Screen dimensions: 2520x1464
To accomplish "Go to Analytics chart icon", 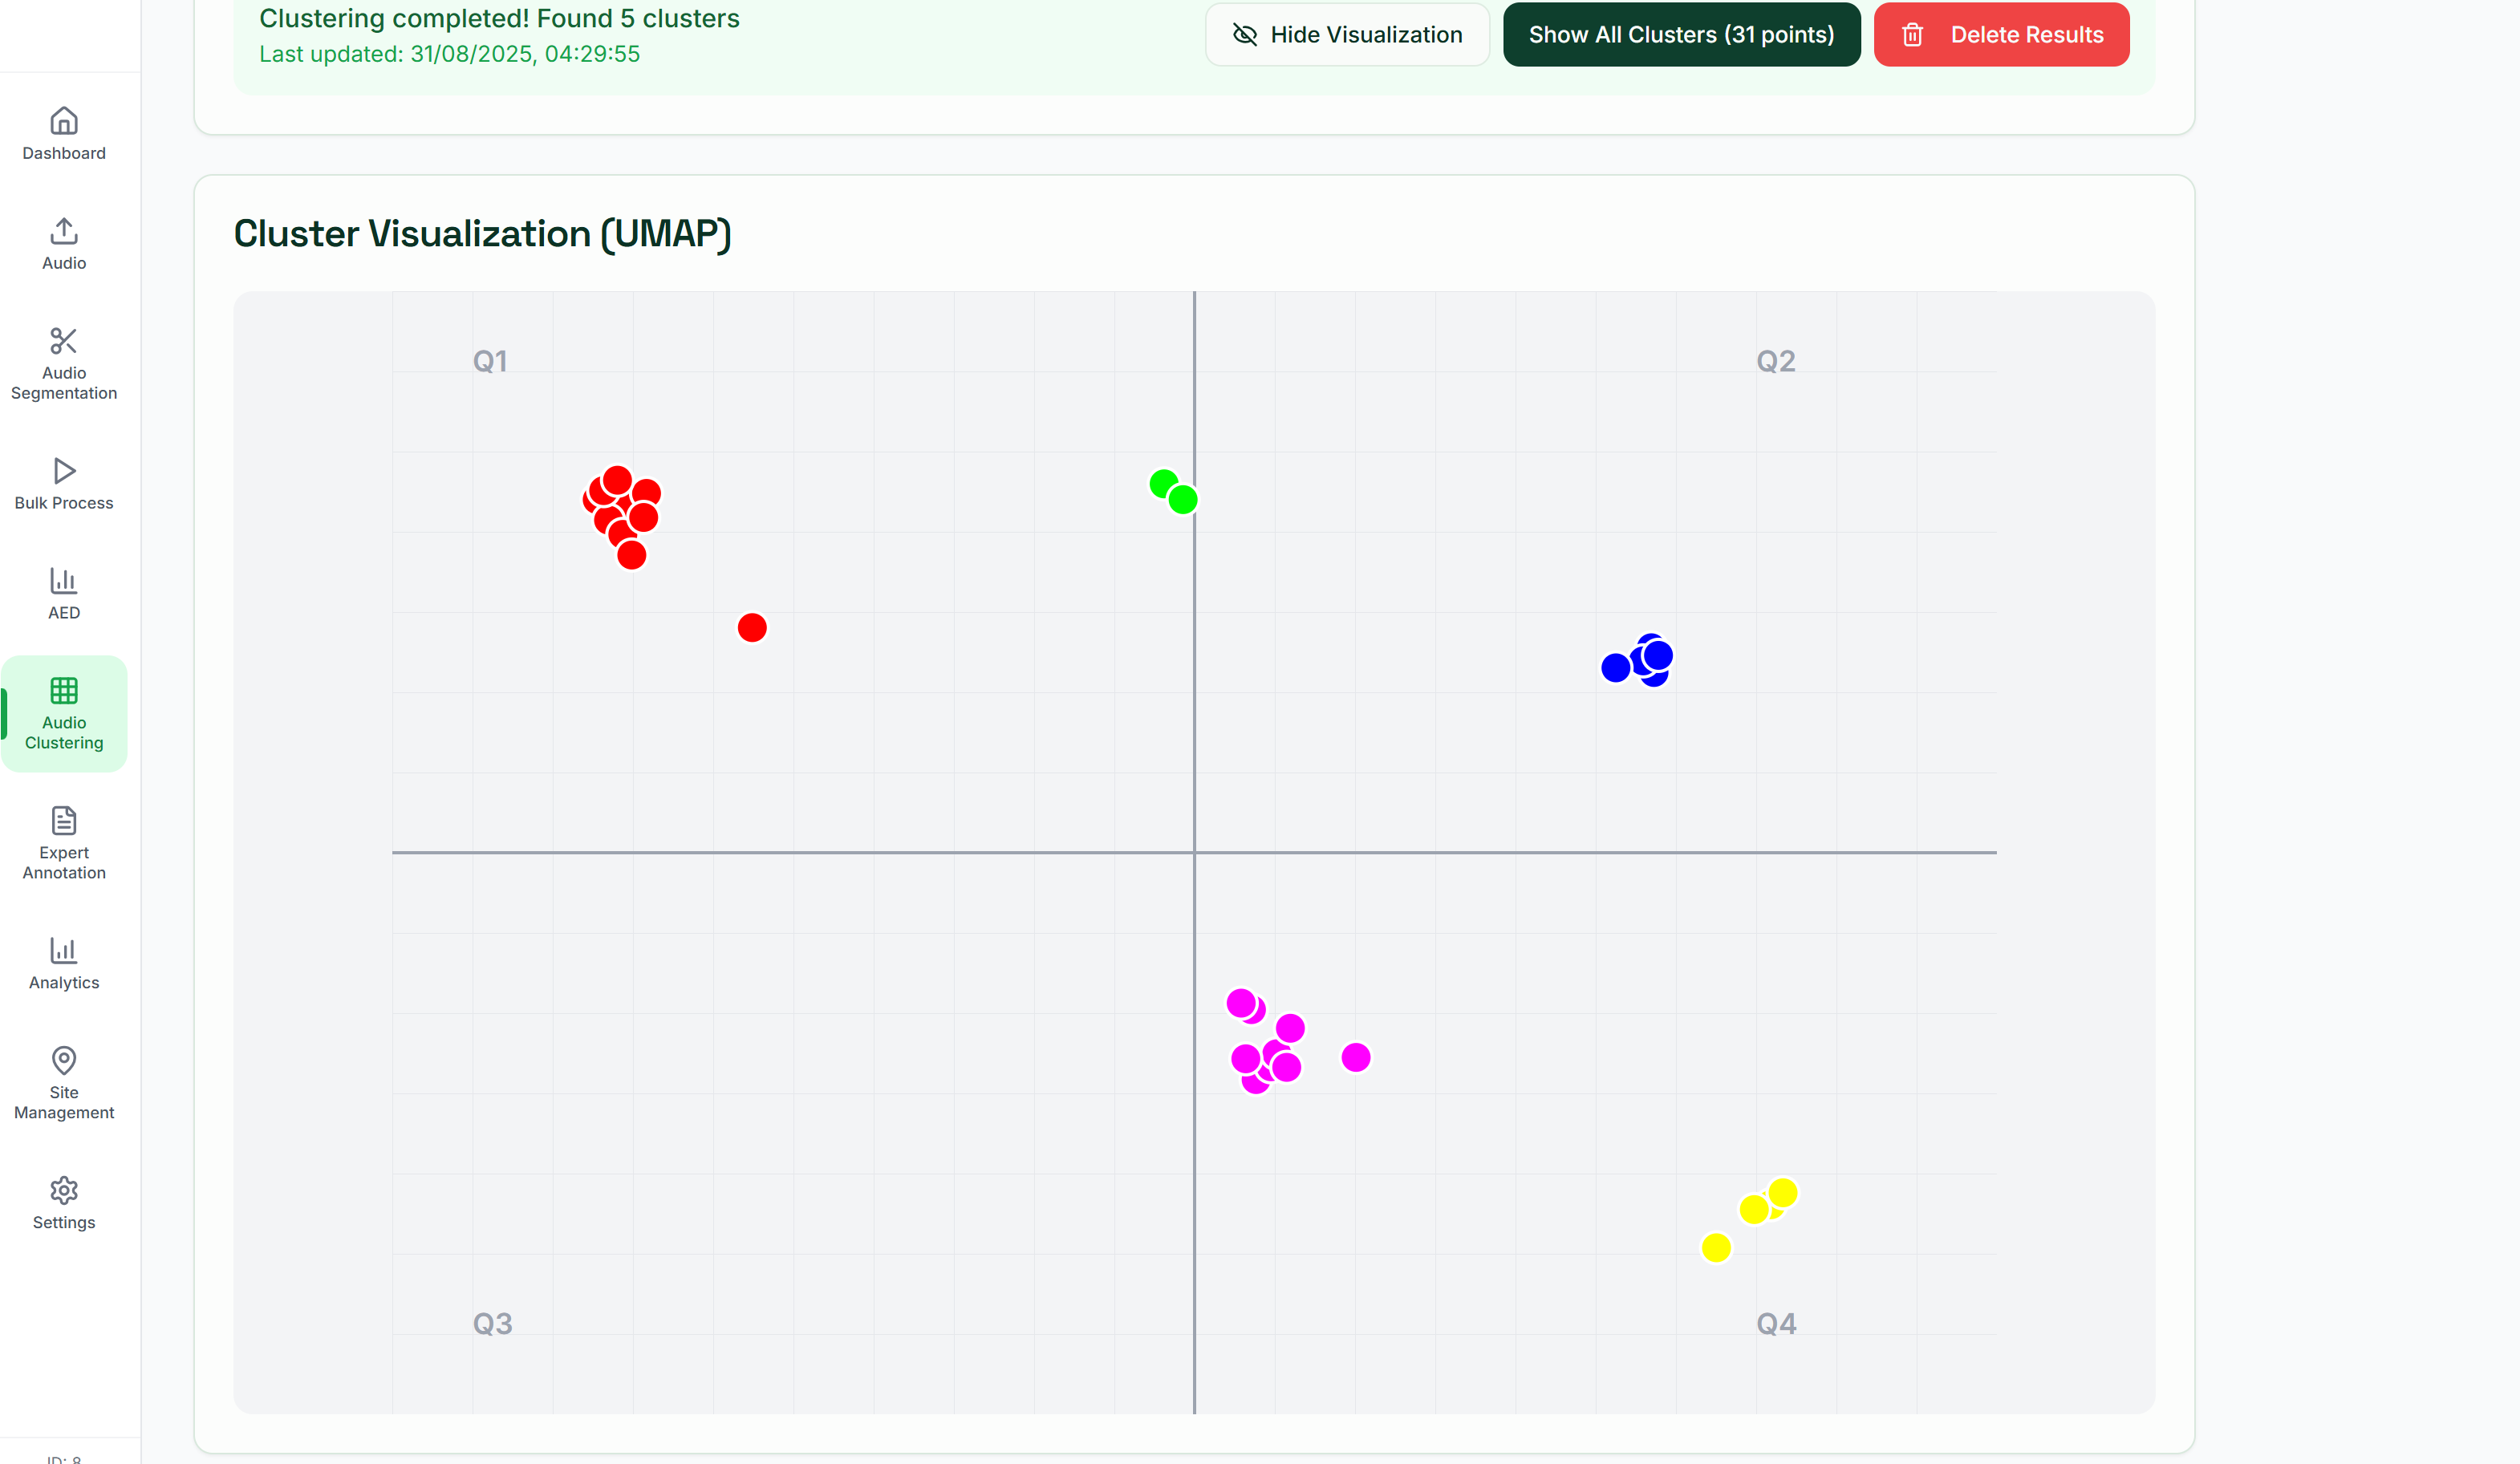I will [64, 951].
